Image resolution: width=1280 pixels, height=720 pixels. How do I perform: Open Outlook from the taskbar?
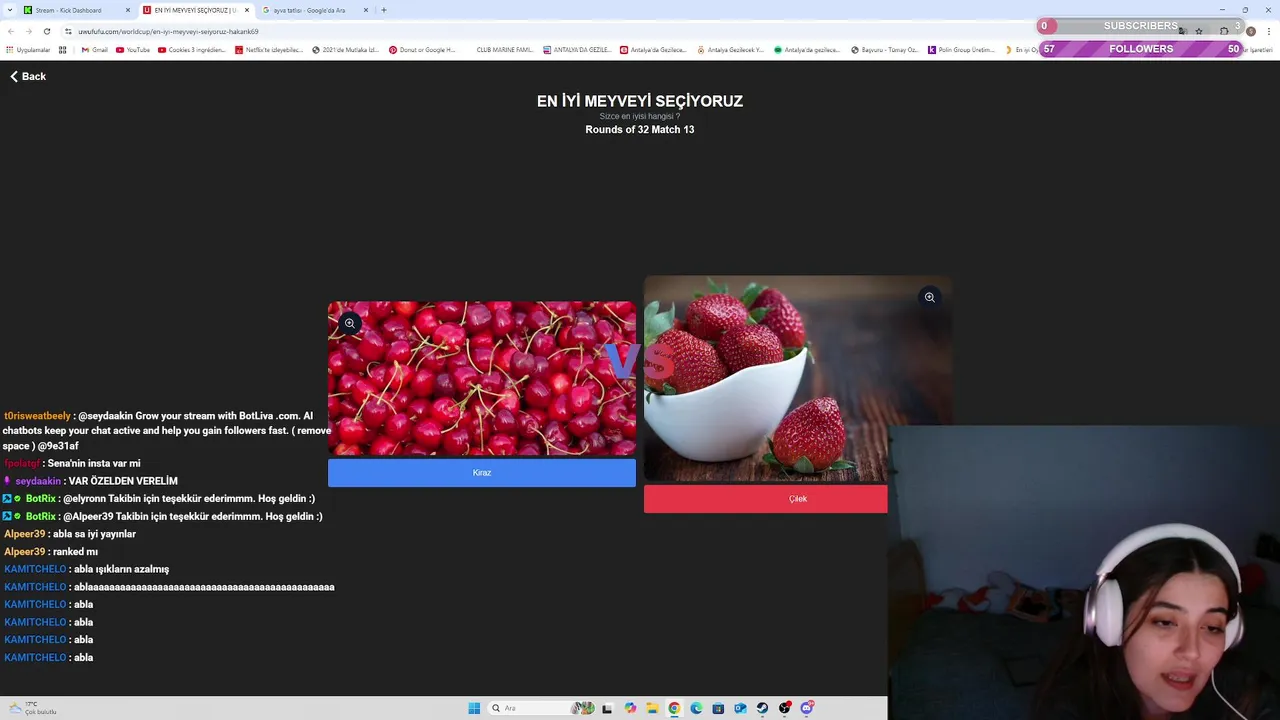coord(740,708)
